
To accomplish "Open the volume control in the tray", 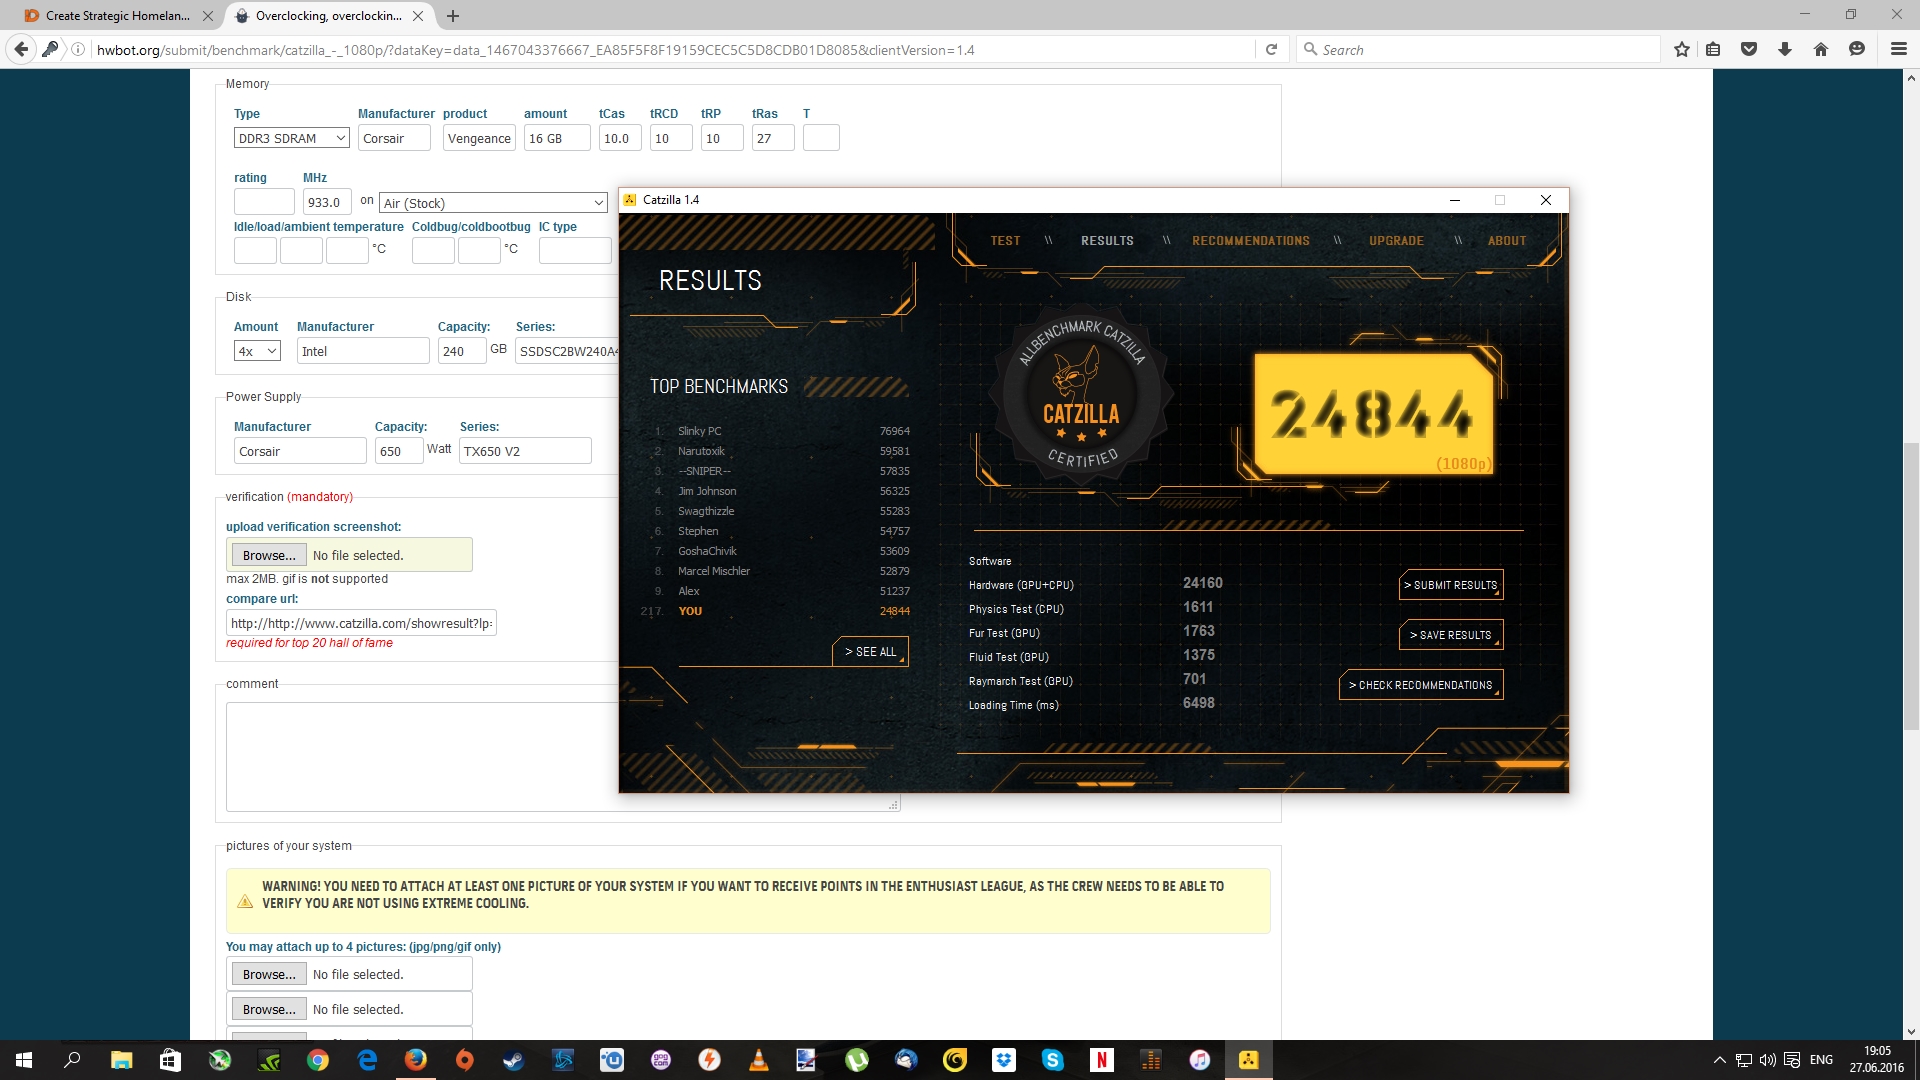I will [x=1768, y=1060].
